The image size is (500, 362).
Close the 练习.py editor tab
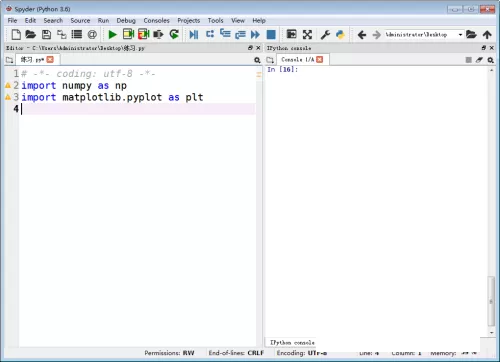click(x=50, y=59)
